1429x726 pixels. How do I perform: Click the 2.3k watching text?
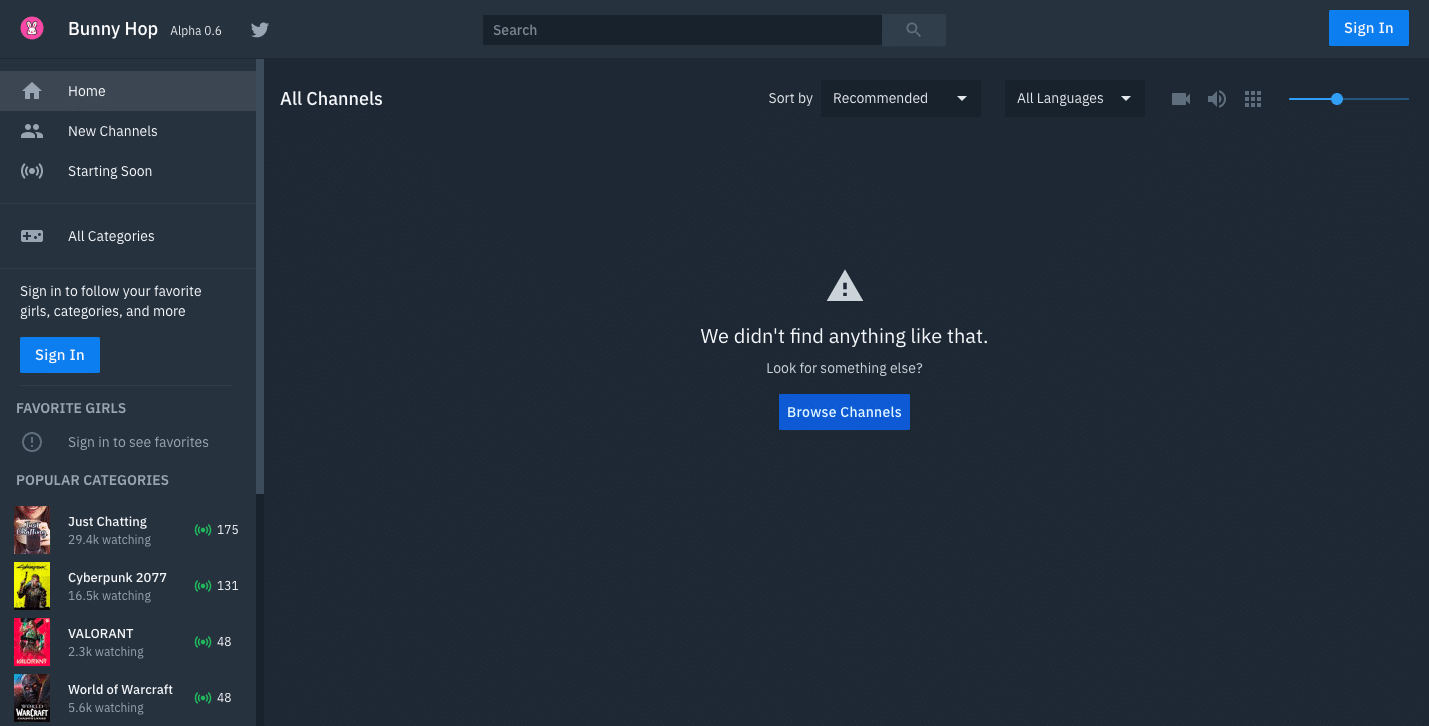106,652
